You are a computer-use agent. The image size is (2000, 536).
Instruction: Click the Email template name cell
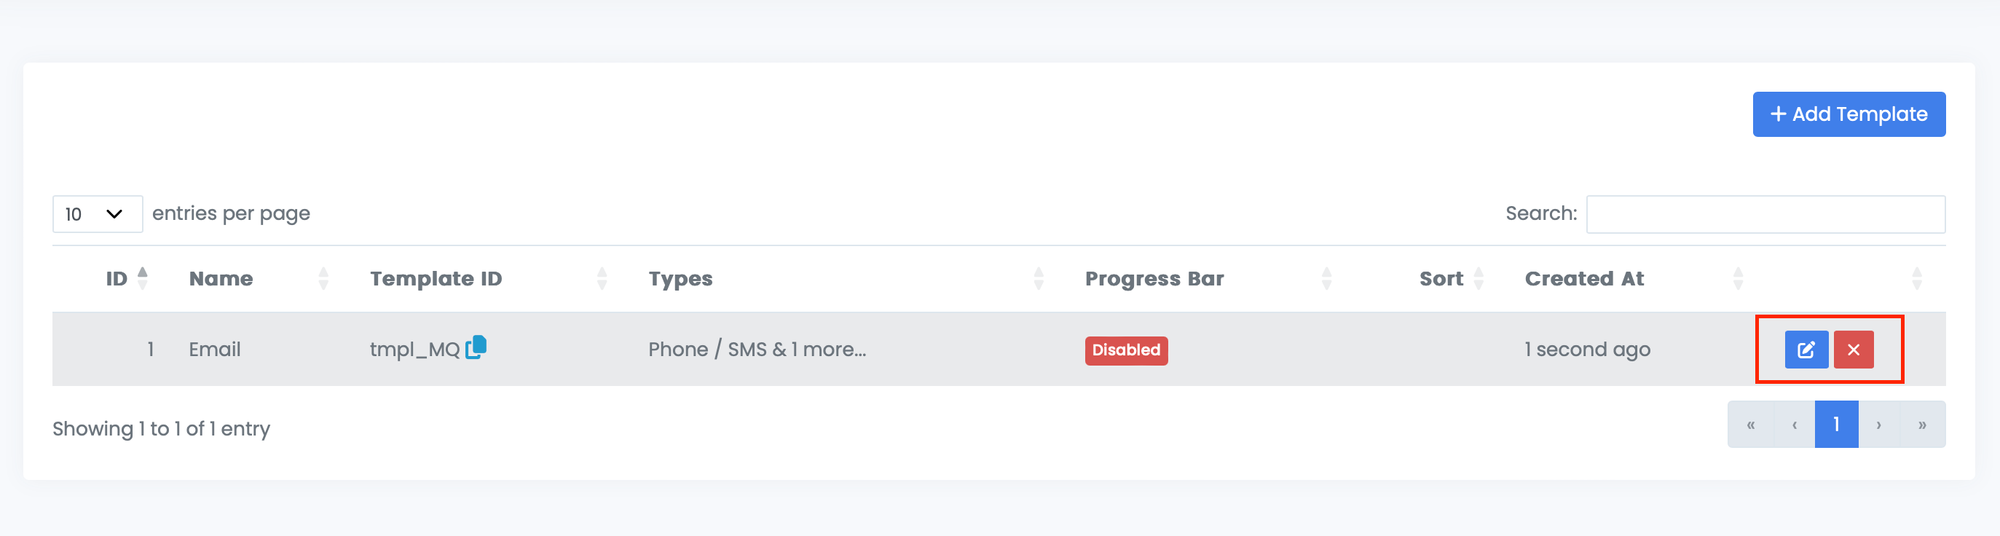[215, 350]
